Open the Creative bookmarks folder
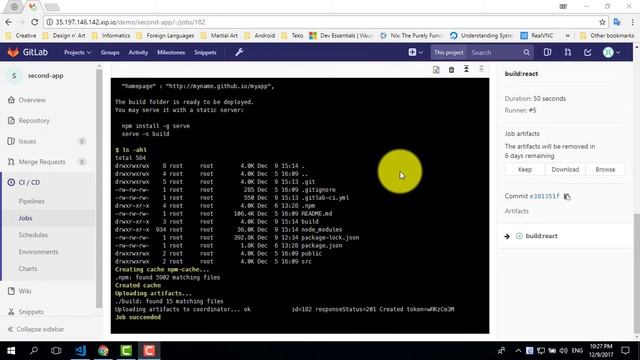This screenshot has height=360, width=640. pyautogui.click(x=21, y=36)
